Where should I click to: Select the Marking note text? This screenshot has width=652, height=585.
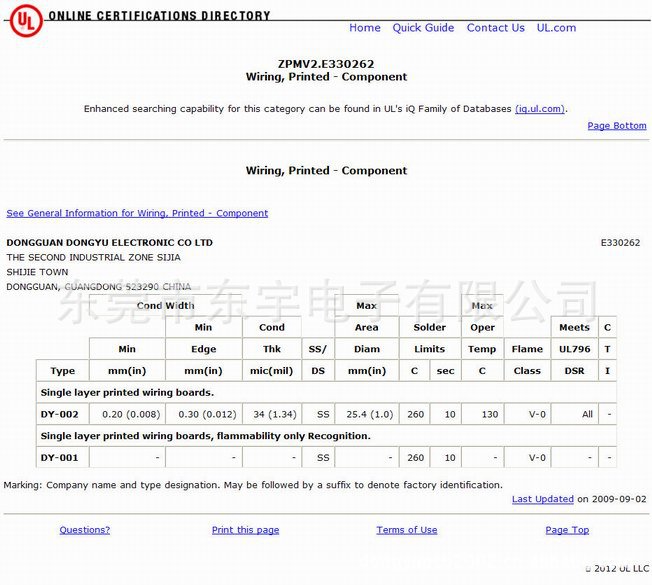(x=253, y=485)
